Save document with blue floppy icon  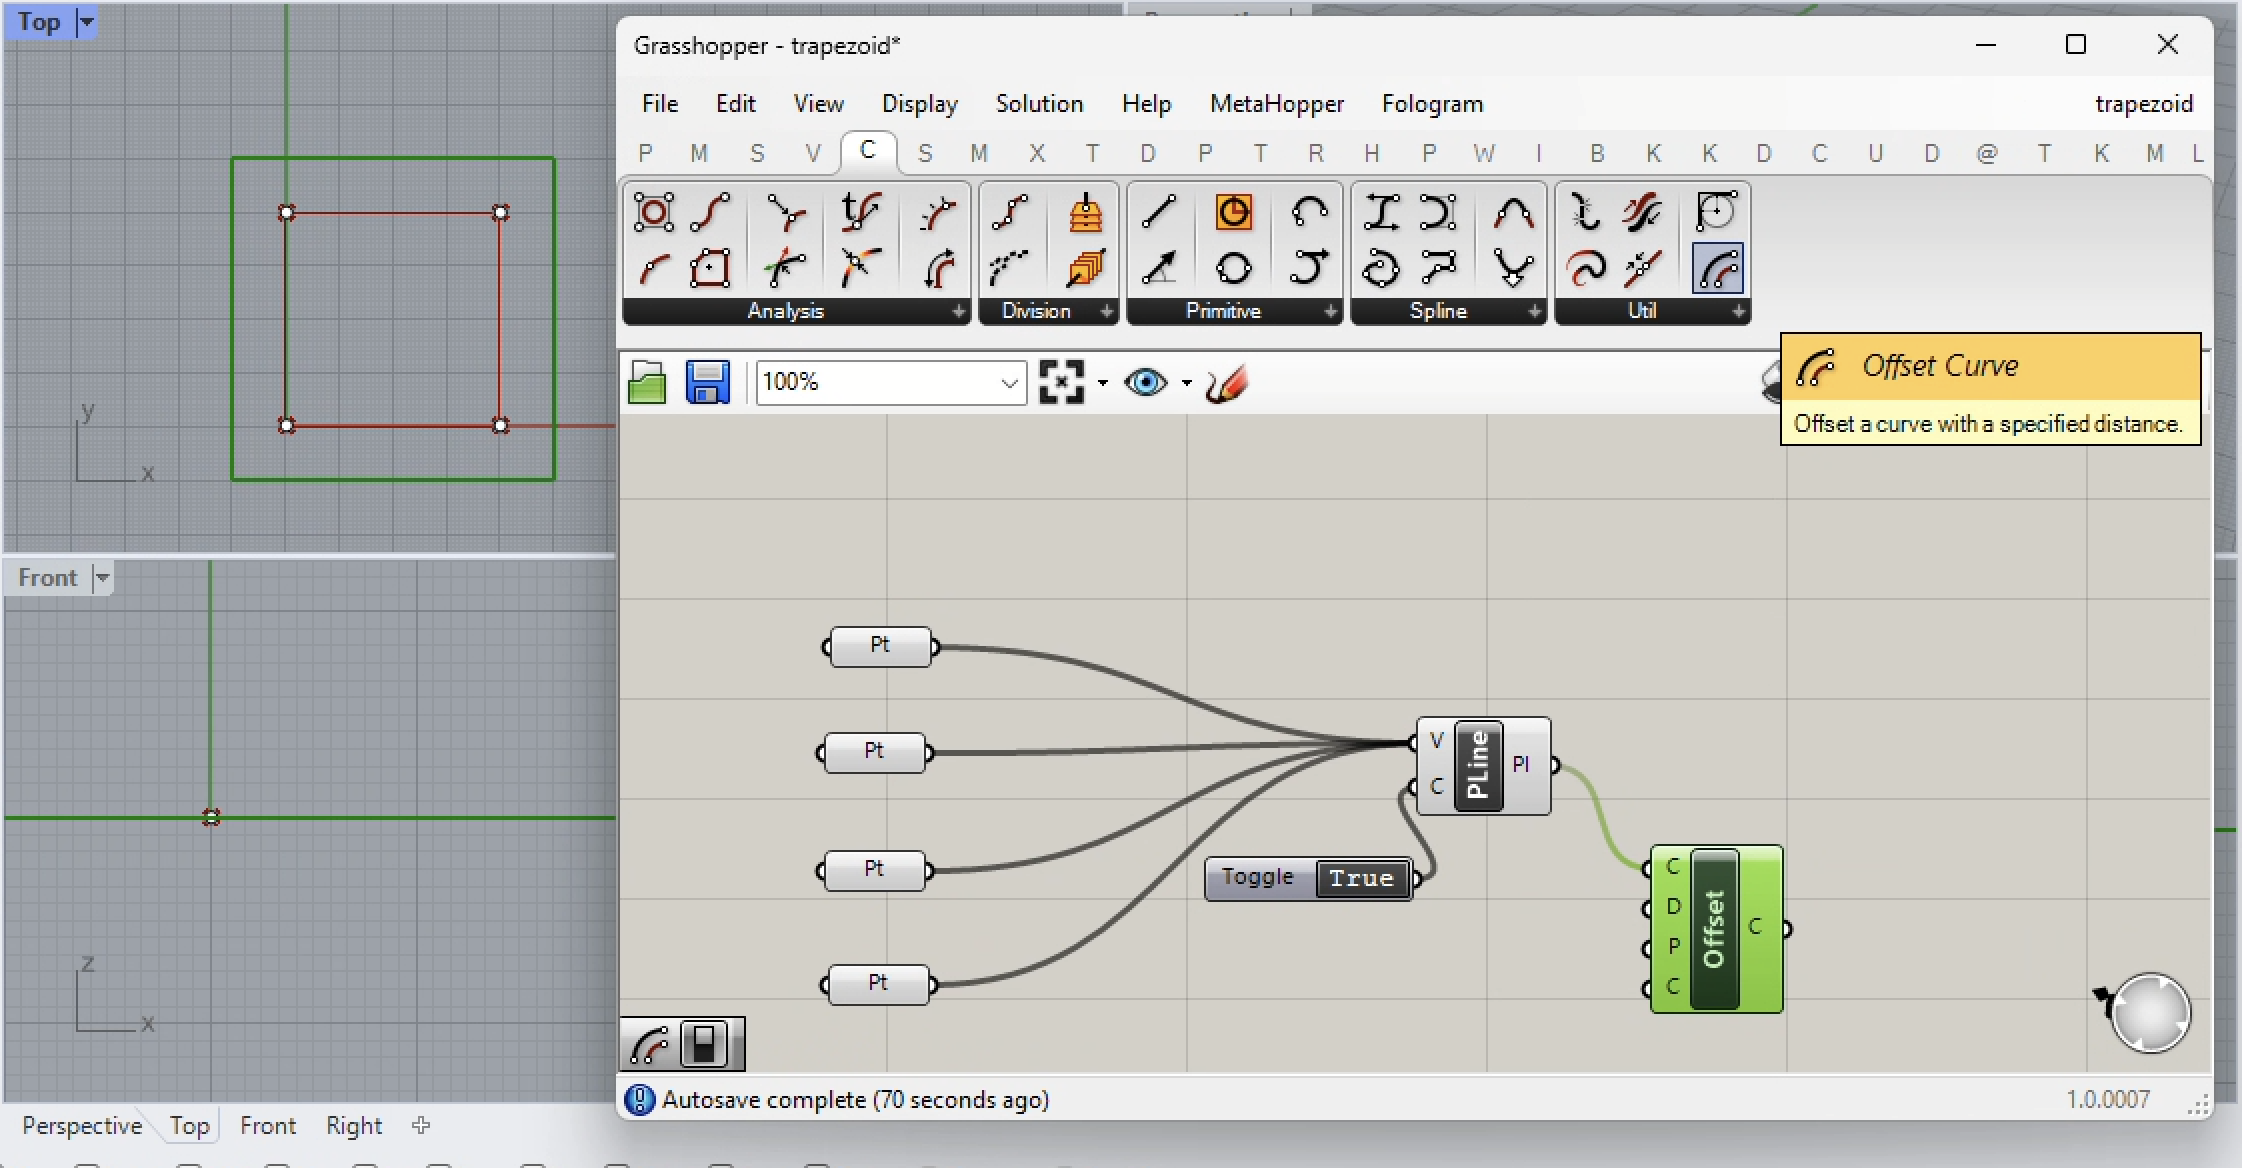pos(707,382)
